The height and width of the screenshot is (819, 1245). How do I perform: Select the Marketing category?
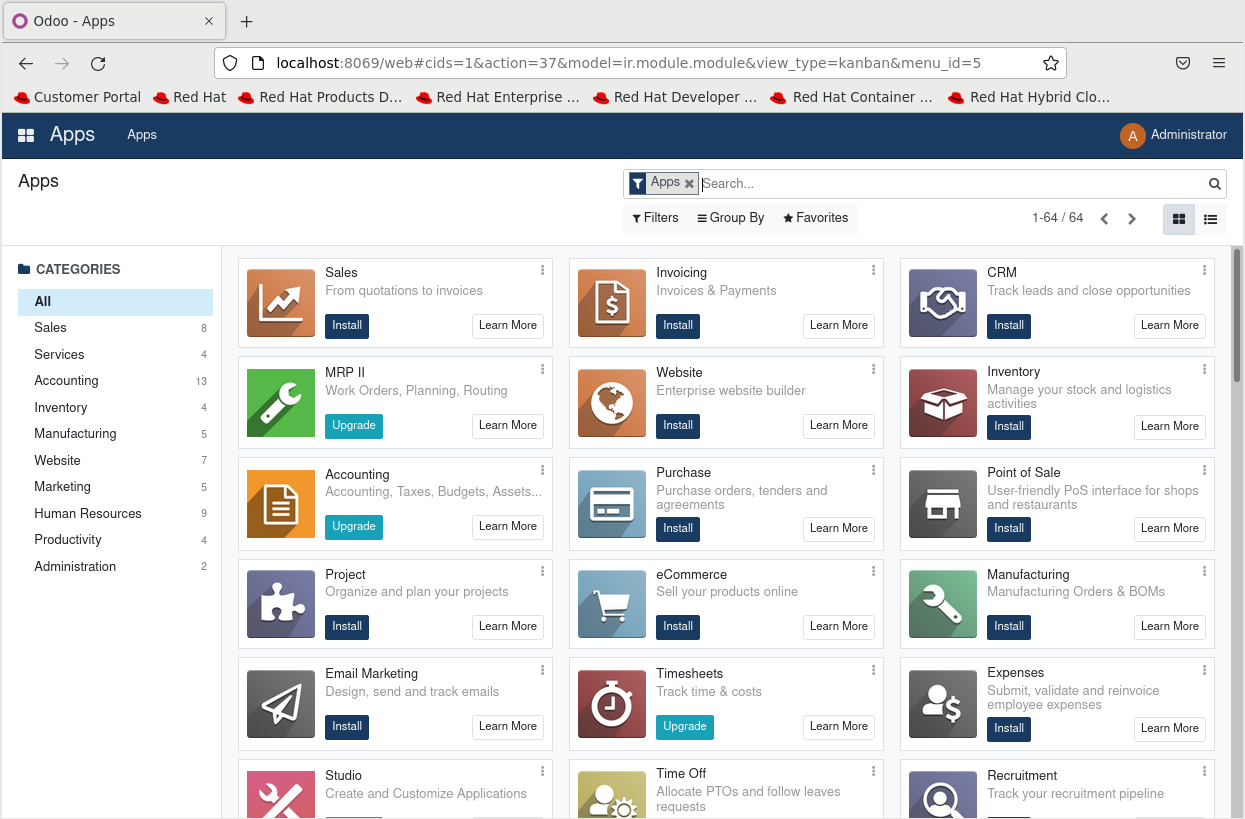click(115, 487)
